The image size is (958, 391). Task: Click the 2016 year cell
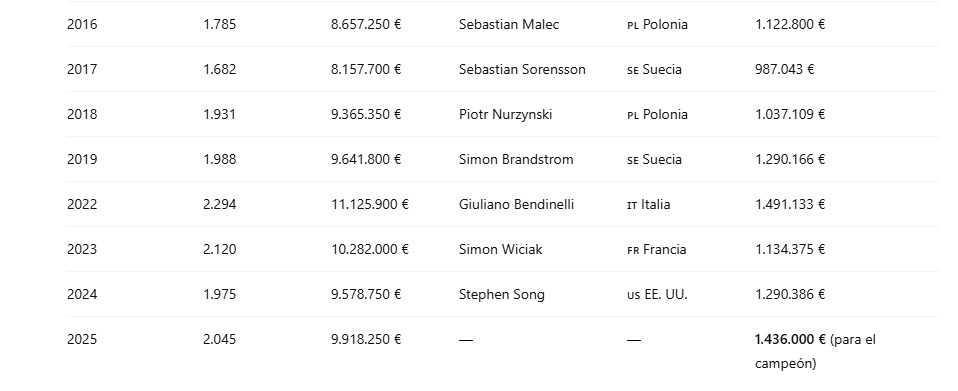82,24
